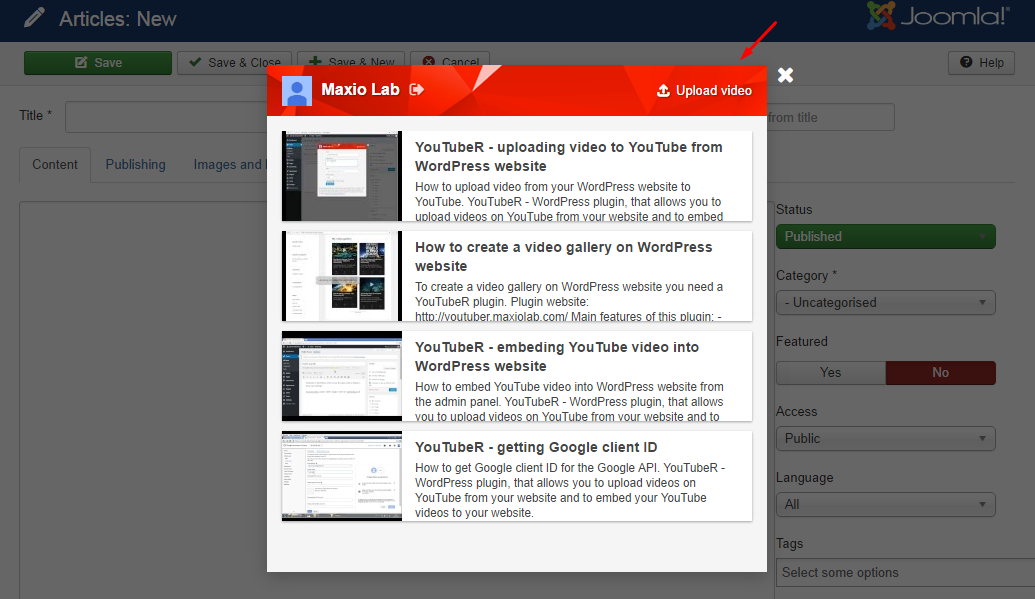Set Featured to Yes

pos(830,373)
